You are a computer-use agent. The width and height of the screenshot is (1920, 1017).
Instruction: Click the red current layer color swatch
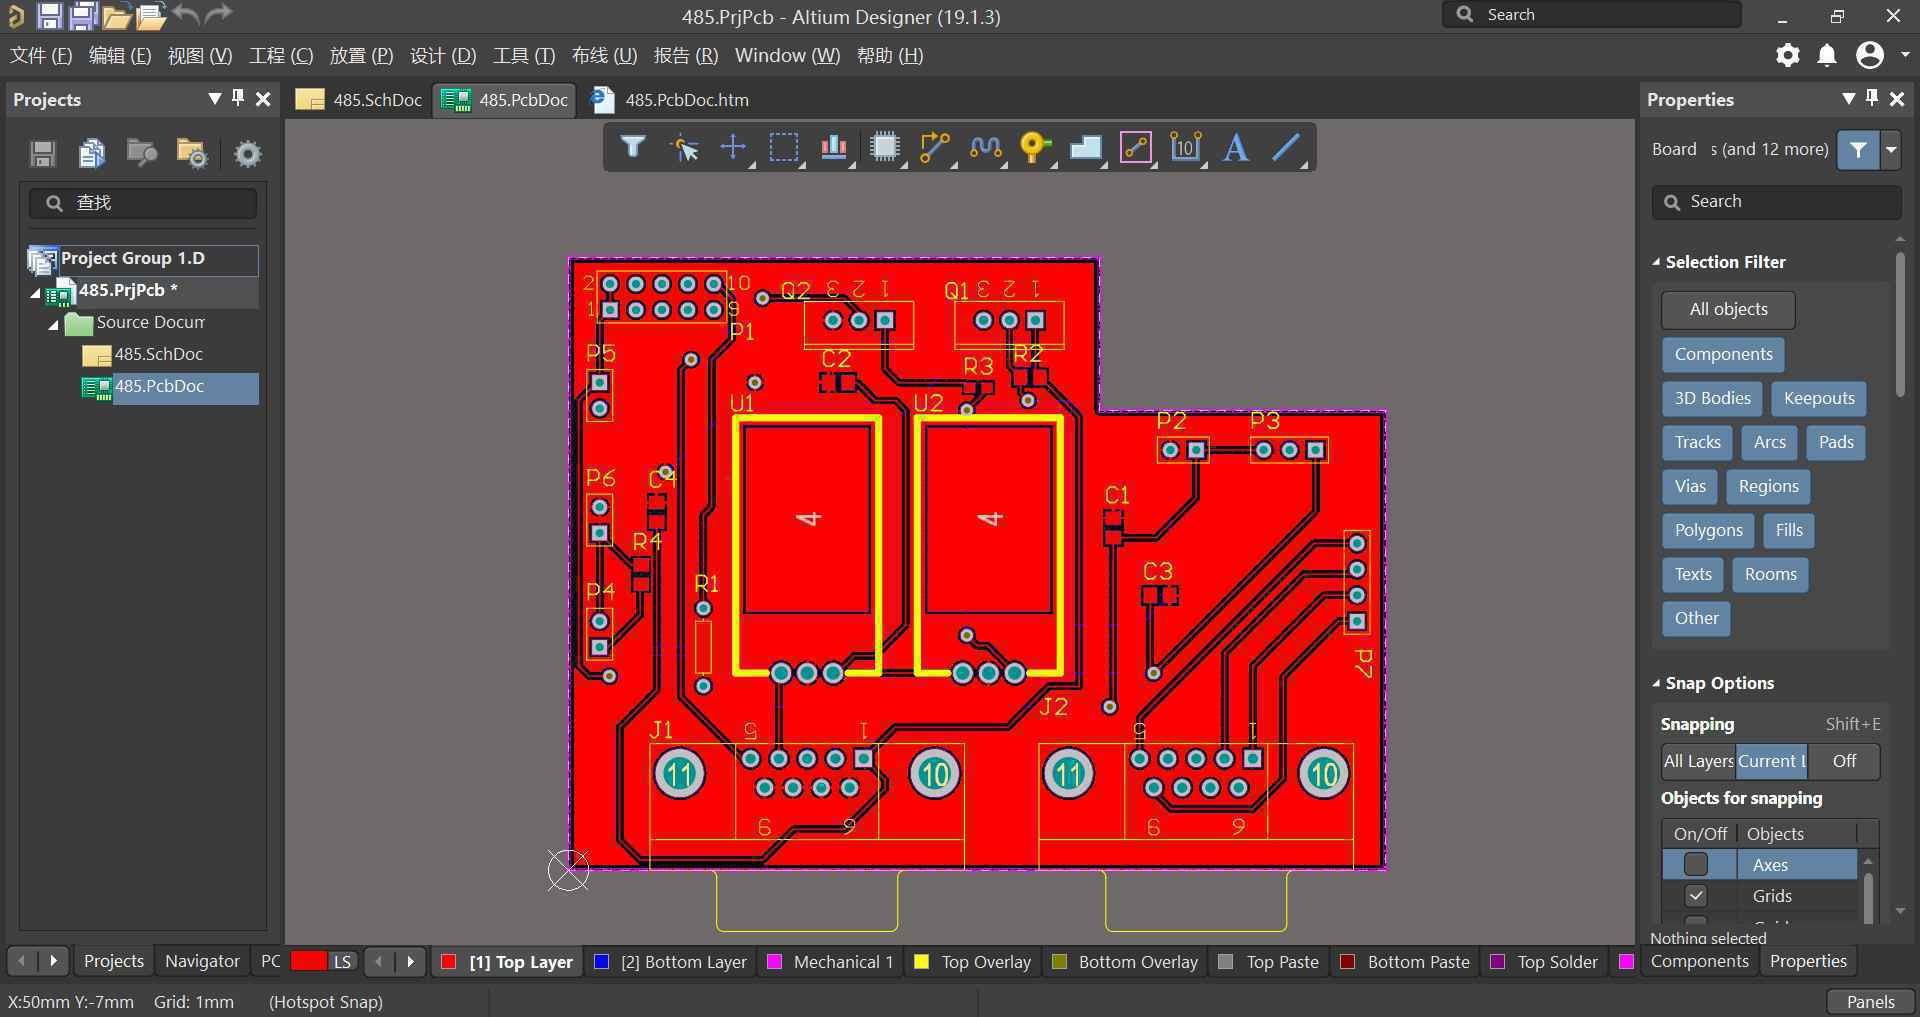coord(309,961)
